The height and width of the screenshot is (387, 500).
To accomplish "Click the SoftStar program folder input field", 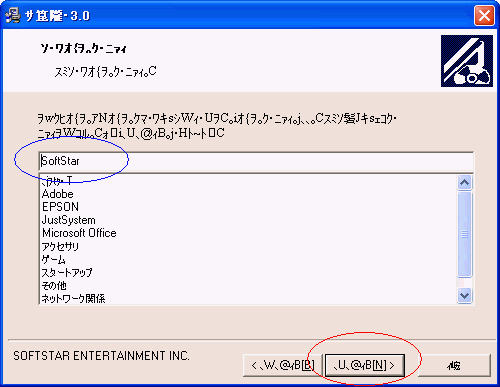I will tap(256, 161).
